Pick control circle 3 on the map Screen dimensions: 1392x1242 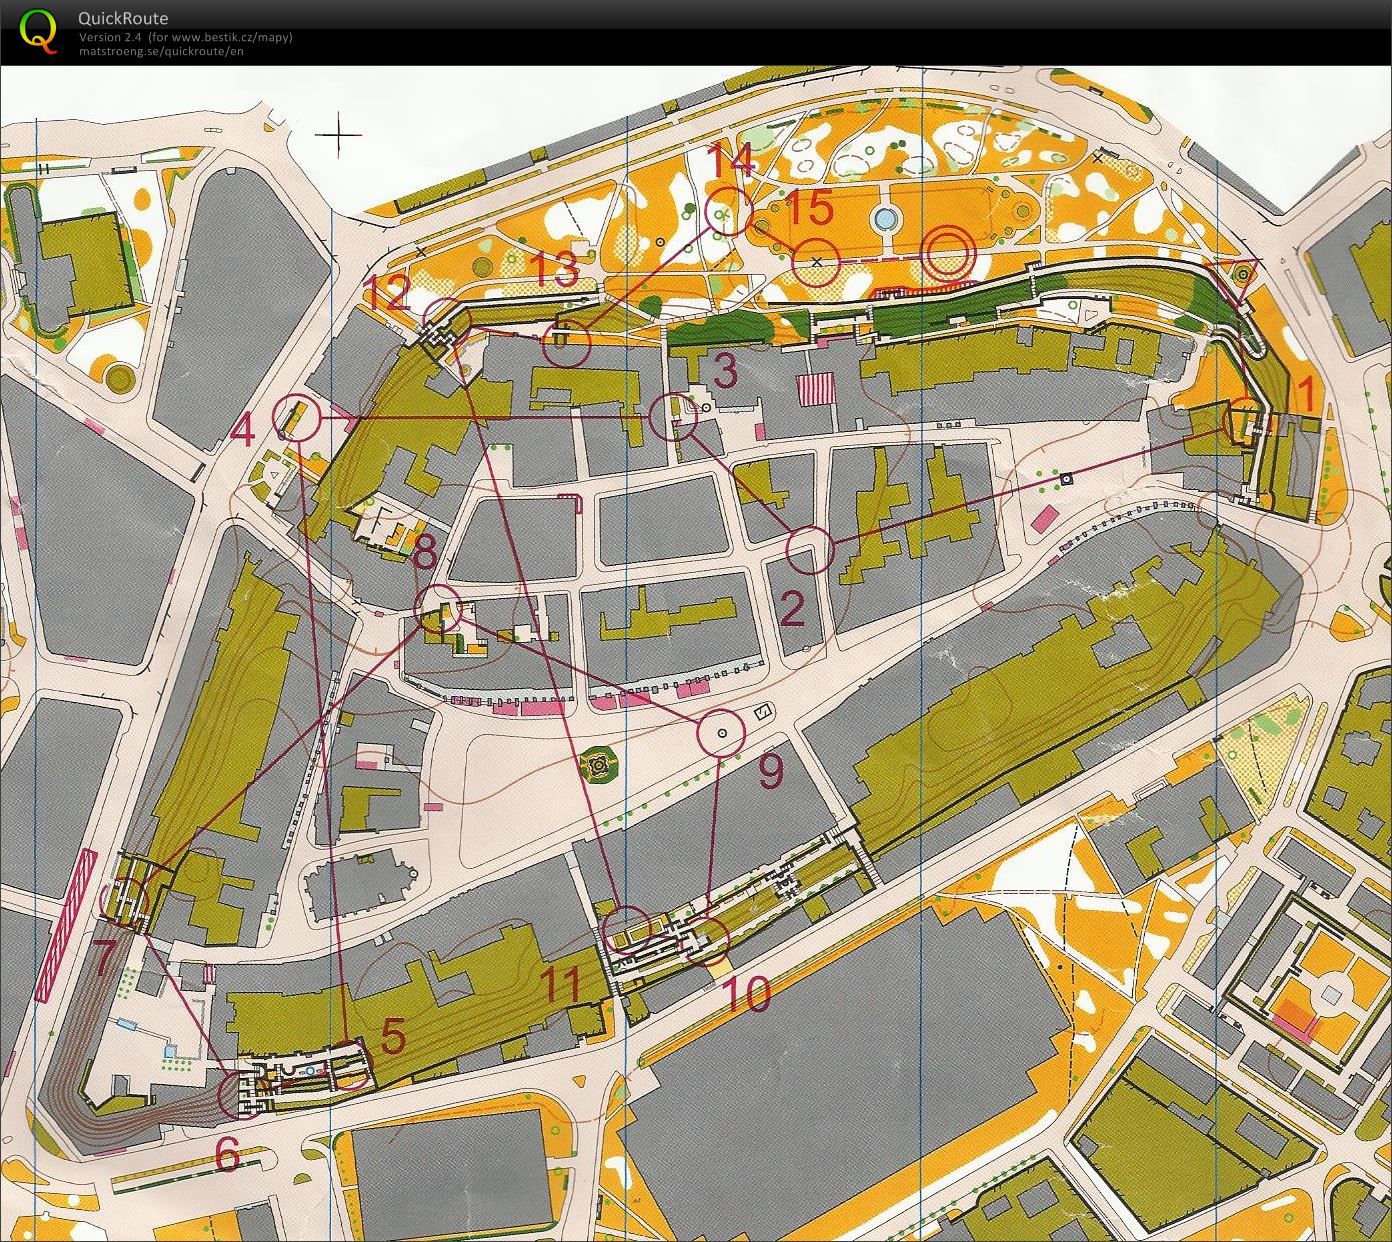click(x=673, y=417)
